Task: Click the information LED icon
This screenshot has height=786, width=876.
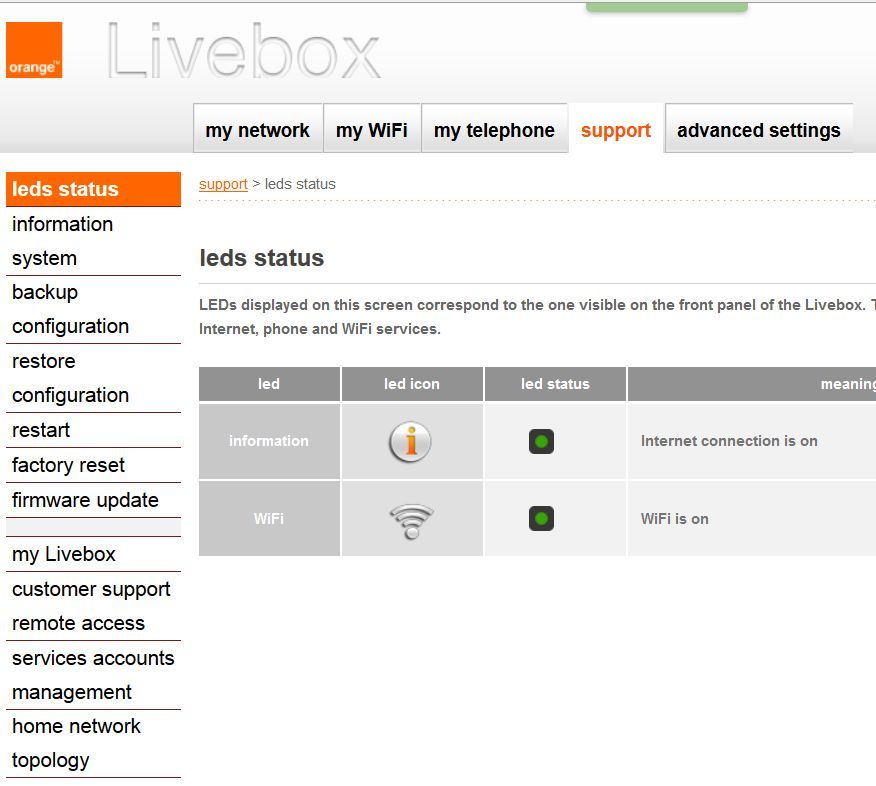Action: (411, 441)
